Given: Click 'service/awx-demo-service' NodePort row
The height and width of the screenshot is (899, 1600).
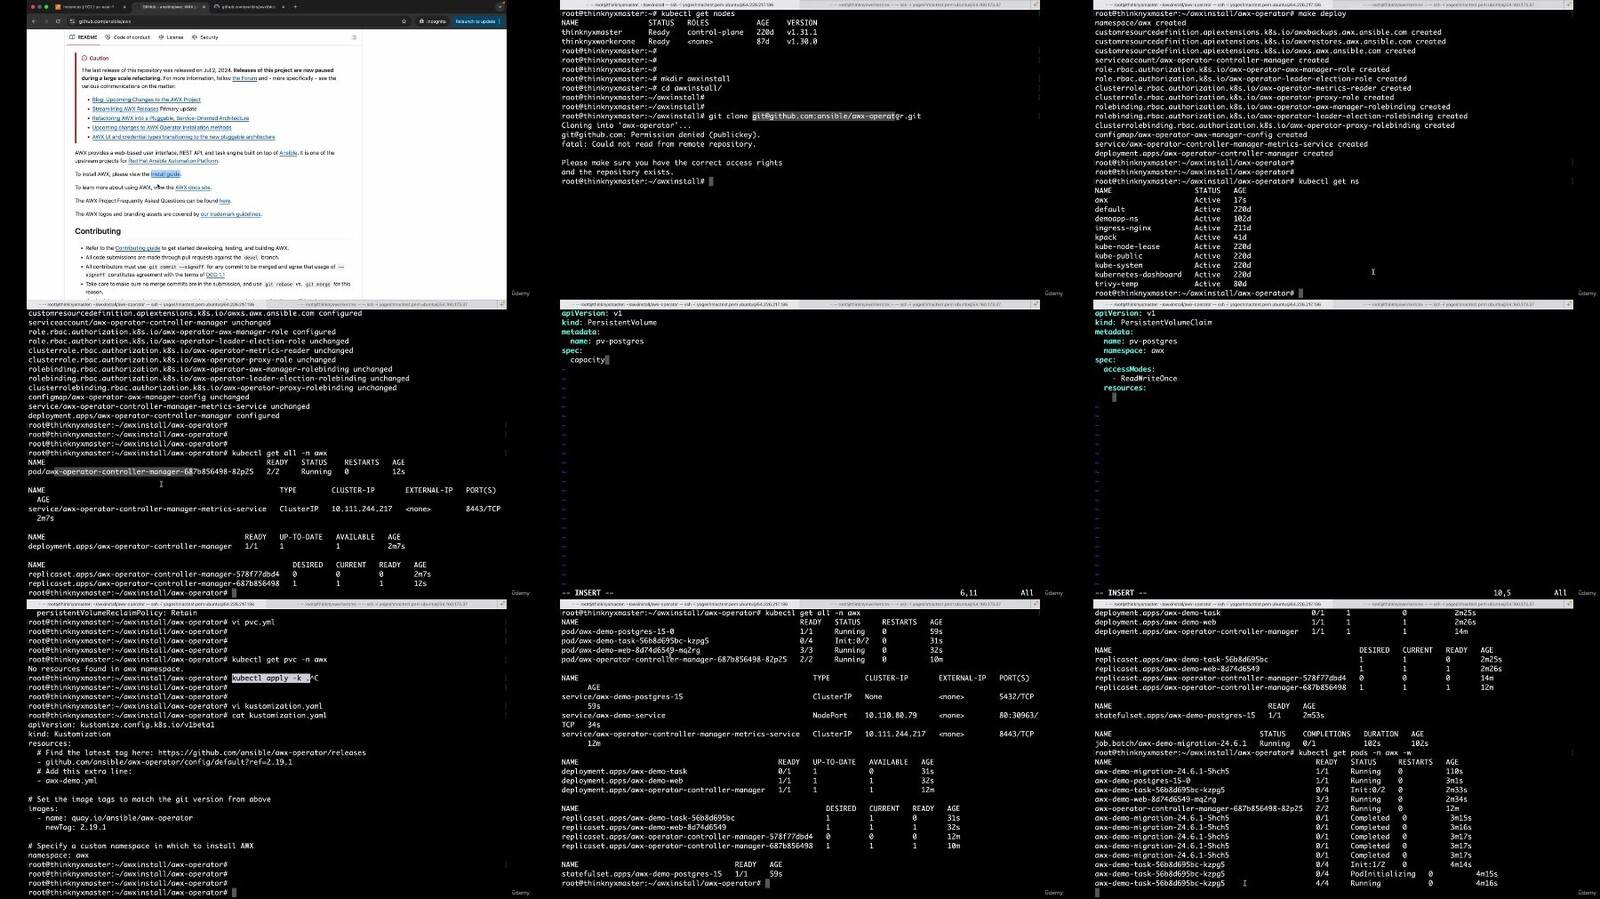Looking at the screenshot, I should click(800, 716).
